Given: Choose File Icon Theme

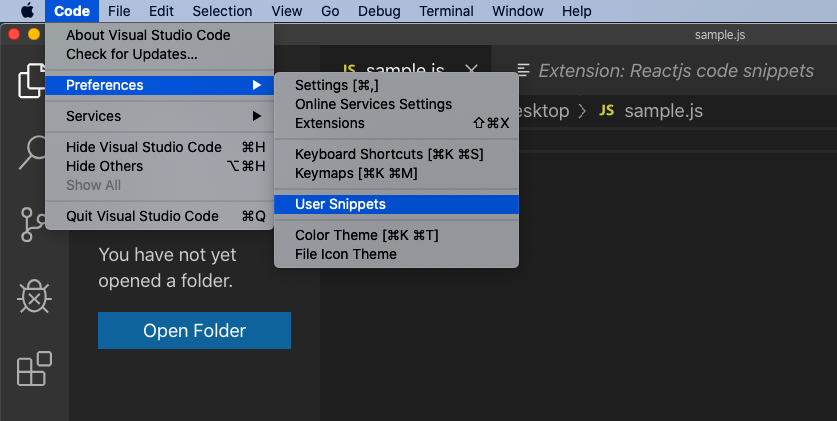Looking at the screenshot, I should click(396, 255).
